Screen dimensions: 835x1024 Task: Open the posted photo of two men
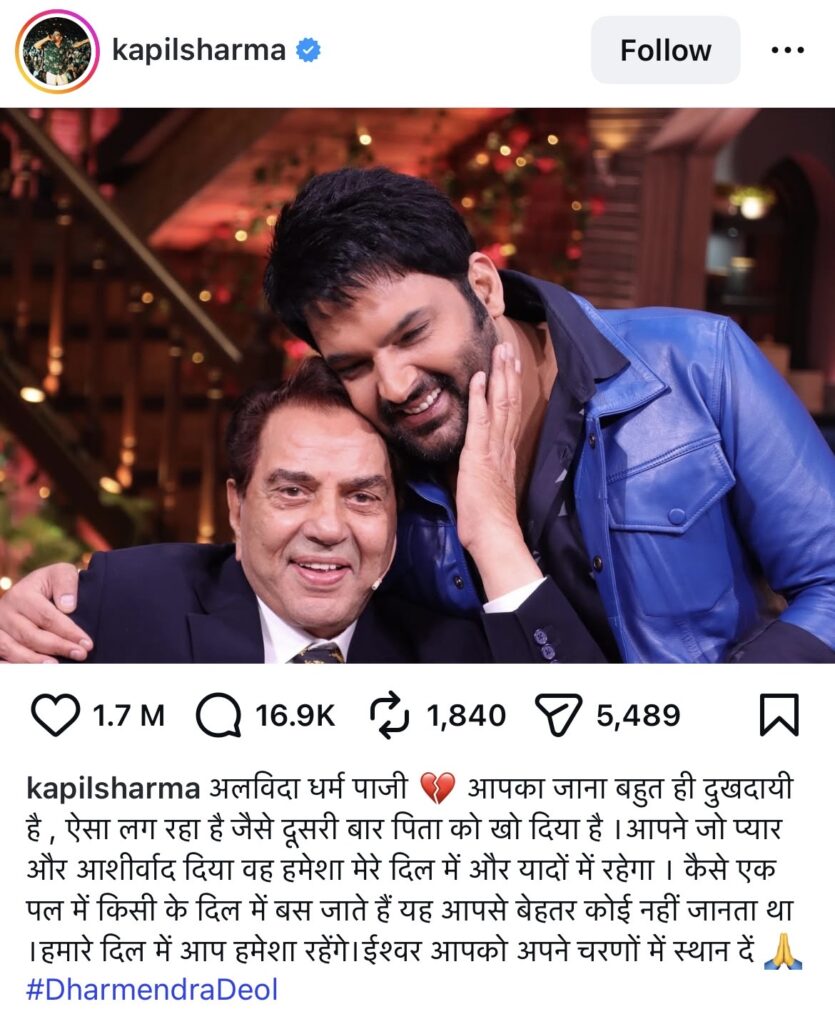(x=418, y=385)
